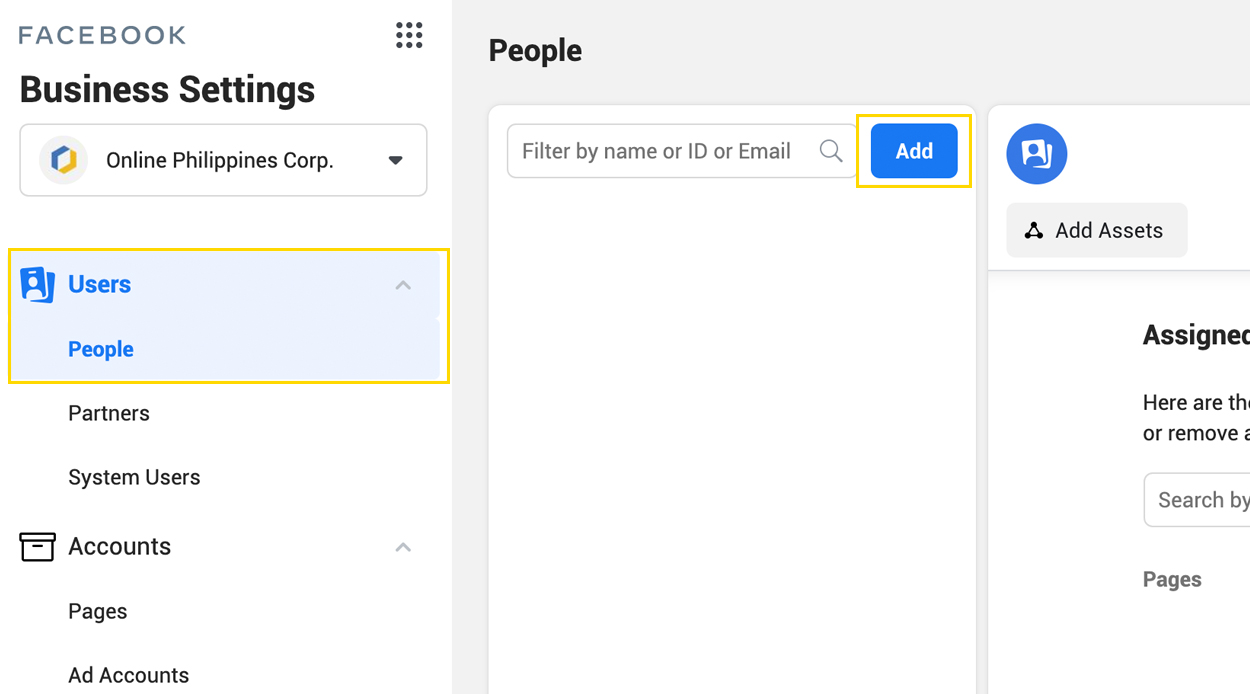Click the Search by field in Assigned panel
Image resolution: width=1250 pixels, height=694 pixels.
pyautogui.click(x=1197, y=500)
